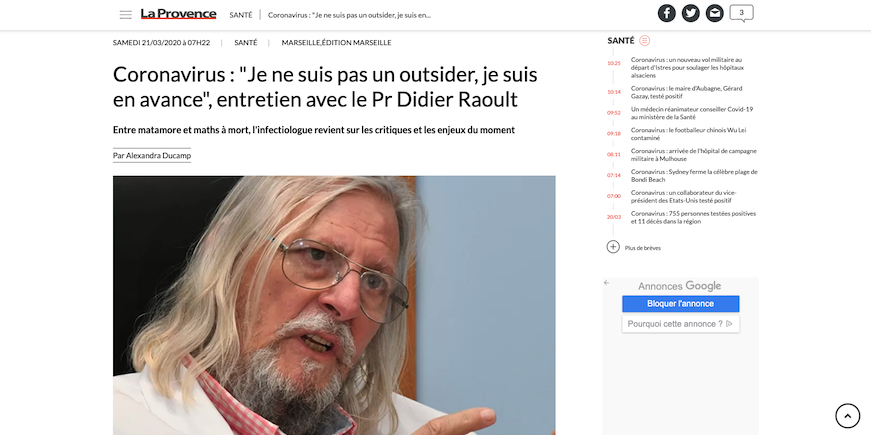Viewport: 871px width, 435px height.
Task: Open SANTÉ category under the date line
Action: tap(246, 43)
